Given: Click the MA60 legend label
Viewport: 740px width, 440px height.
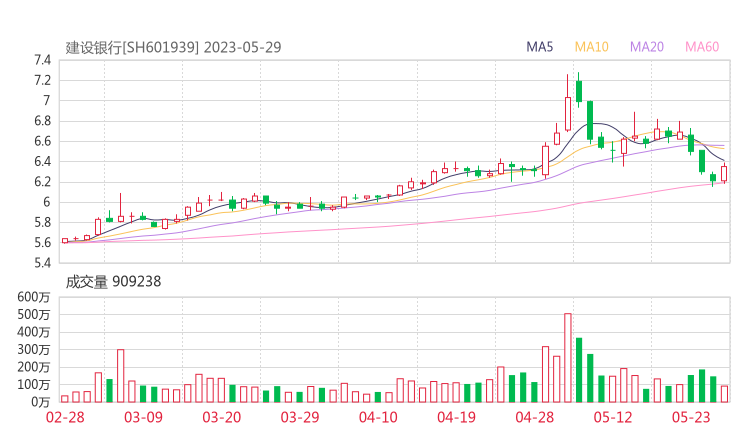Looking at the screenshot, I should pyautogui.click(x=702, y=47).
